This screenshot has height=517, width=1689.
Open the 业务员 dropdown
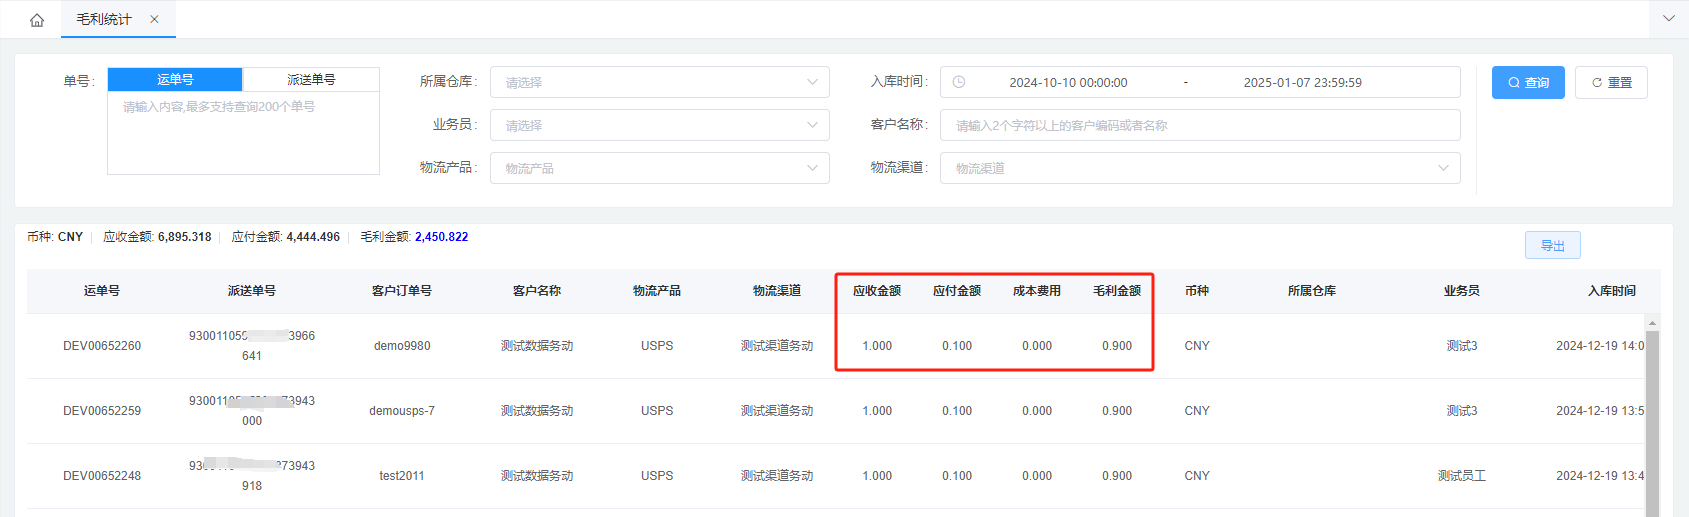tap(659, 125)
